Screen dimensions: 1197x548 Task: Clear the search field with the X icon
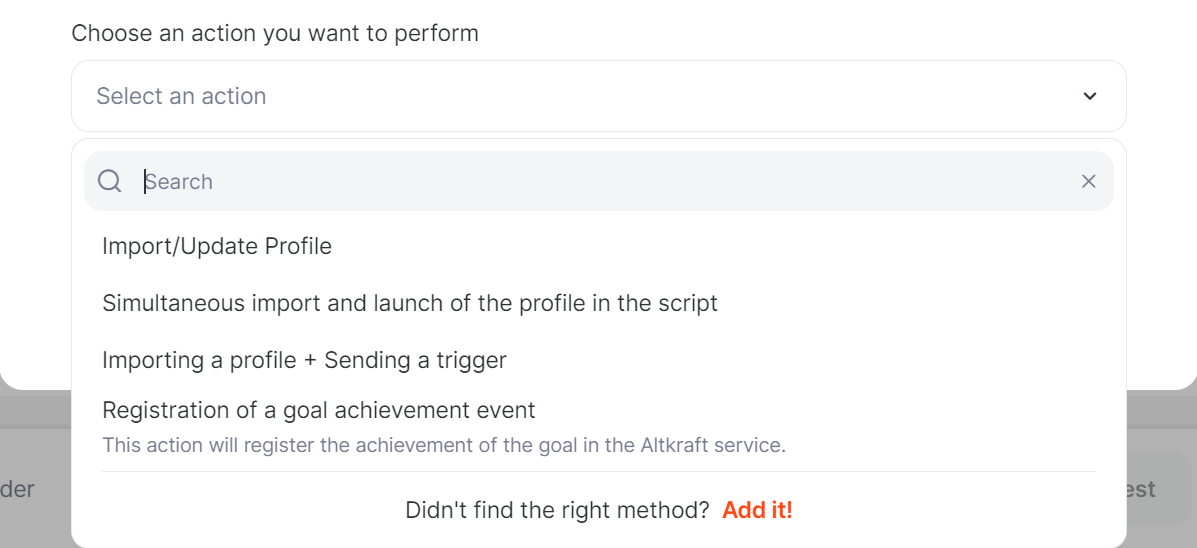click(1089, 181)
